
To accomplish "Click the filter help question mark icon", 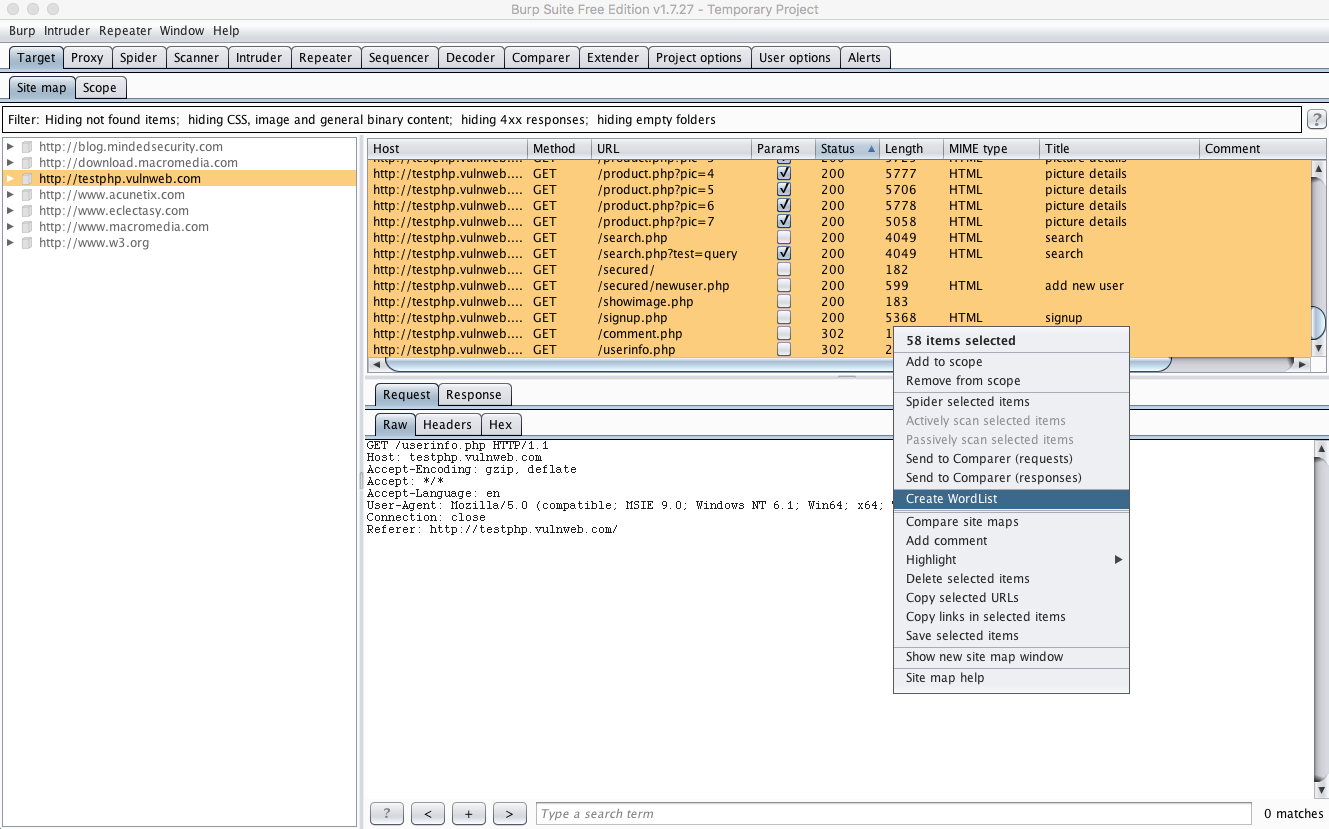I will (x=1317, y=119).
